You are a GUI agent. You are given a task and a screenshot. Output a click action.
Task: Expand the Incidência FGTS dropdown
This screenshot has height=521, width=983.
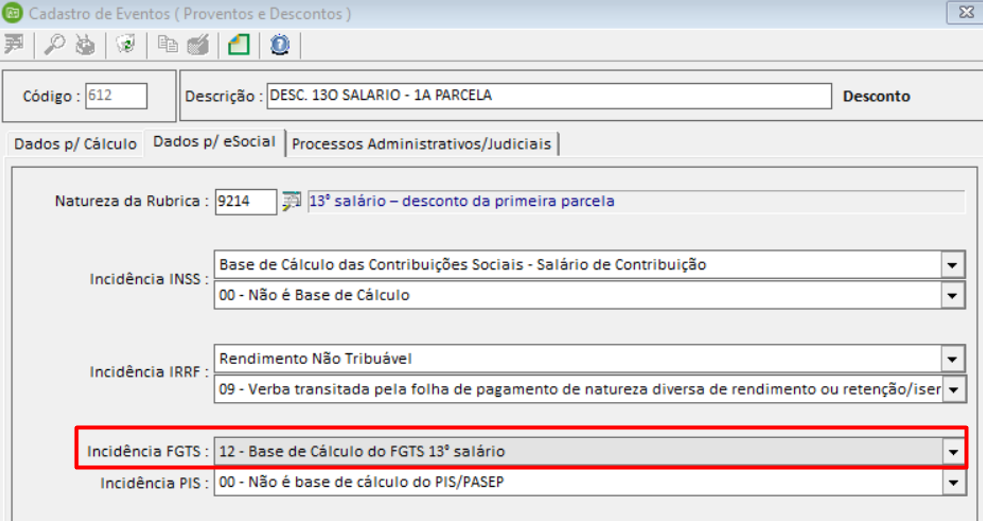click(x=953, y=452)
